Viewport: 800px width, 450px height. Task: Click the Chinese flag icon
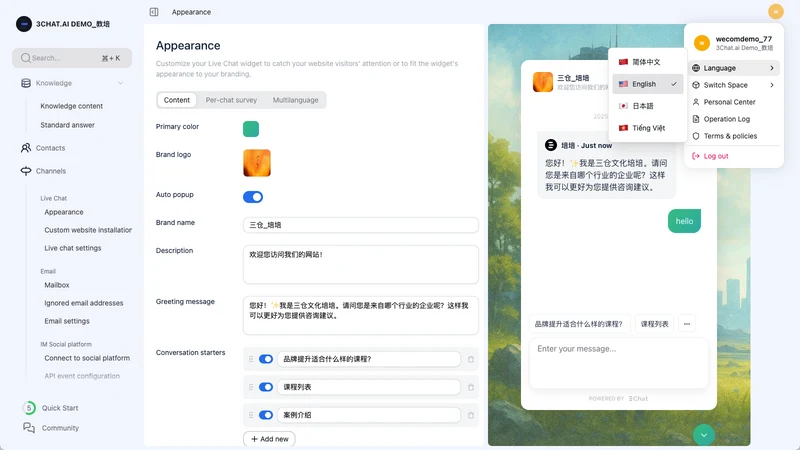[x=623, y=62]
